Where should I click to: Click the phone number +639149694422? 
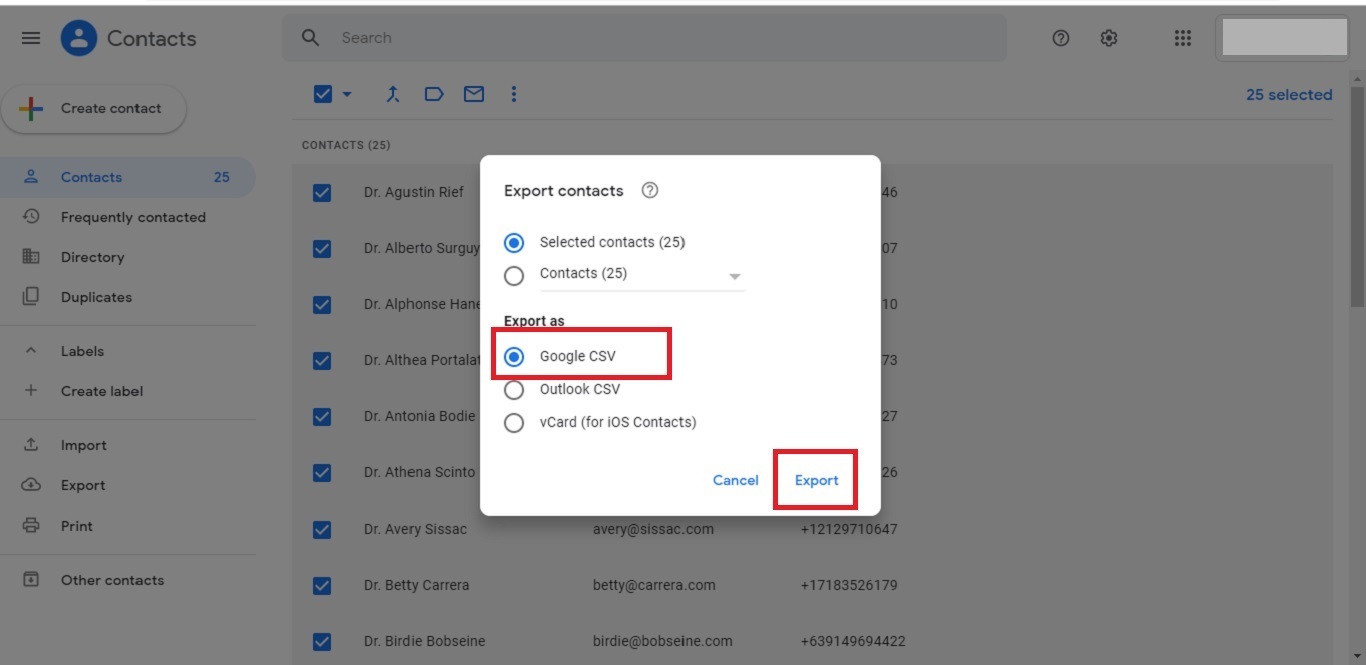[853, 641]
